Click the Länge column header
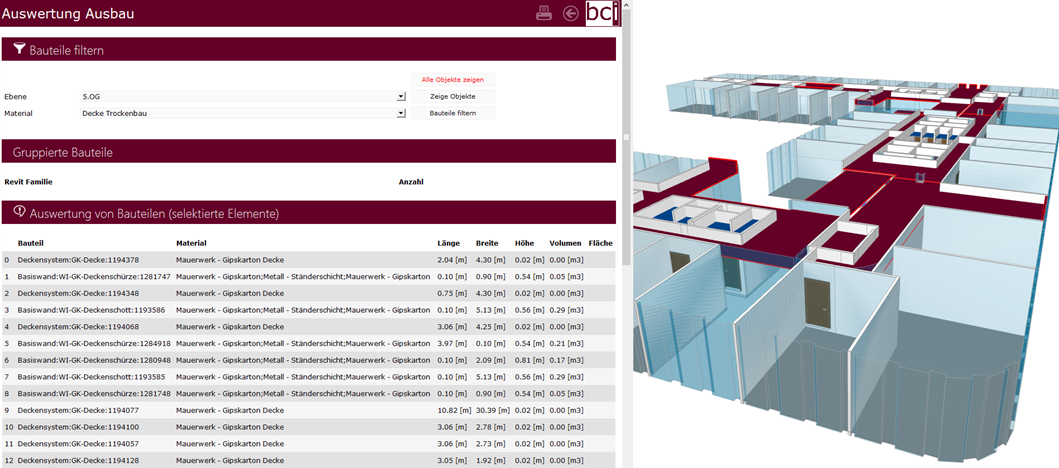The width and height of the screenshot is (1059, 468). [448, 242]
